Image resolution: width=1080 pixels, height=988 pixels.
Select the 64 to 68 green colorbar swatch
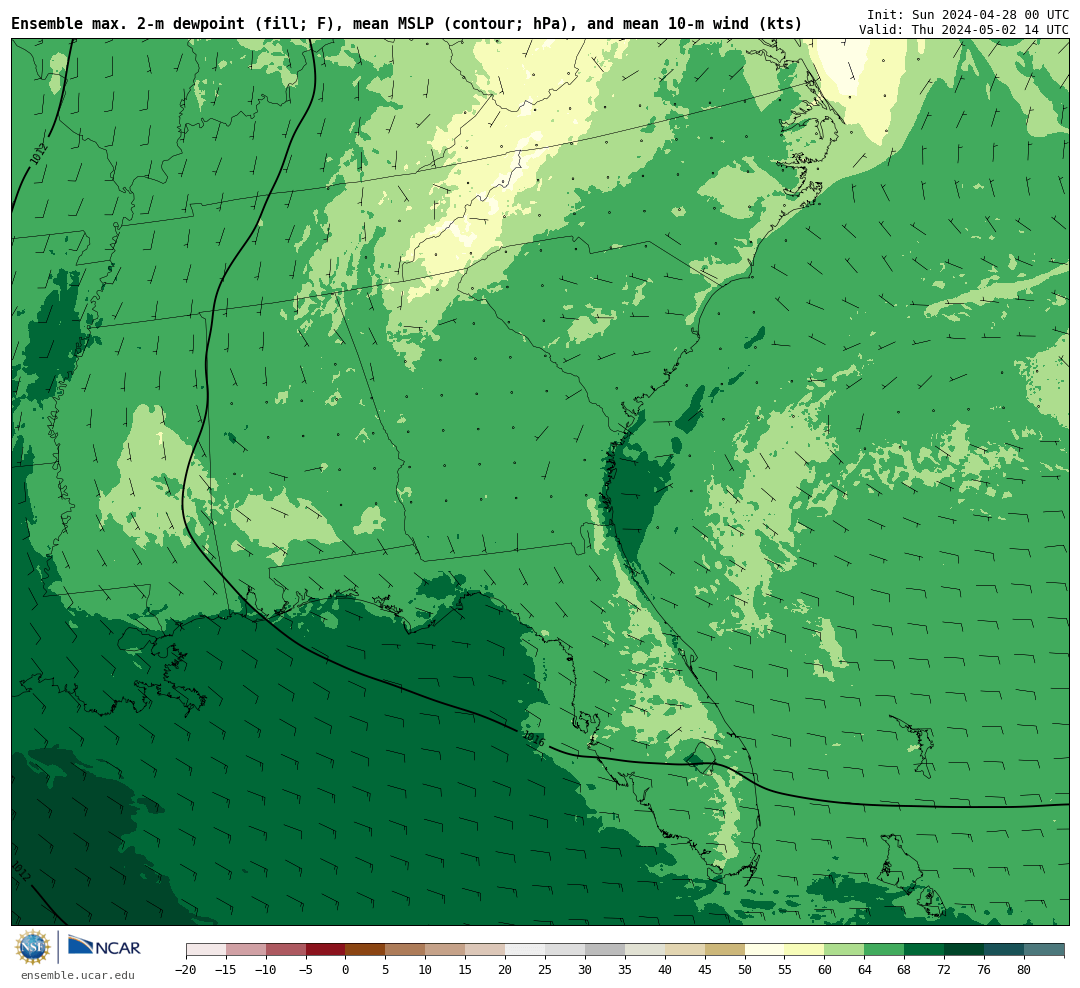pos(885,950)
